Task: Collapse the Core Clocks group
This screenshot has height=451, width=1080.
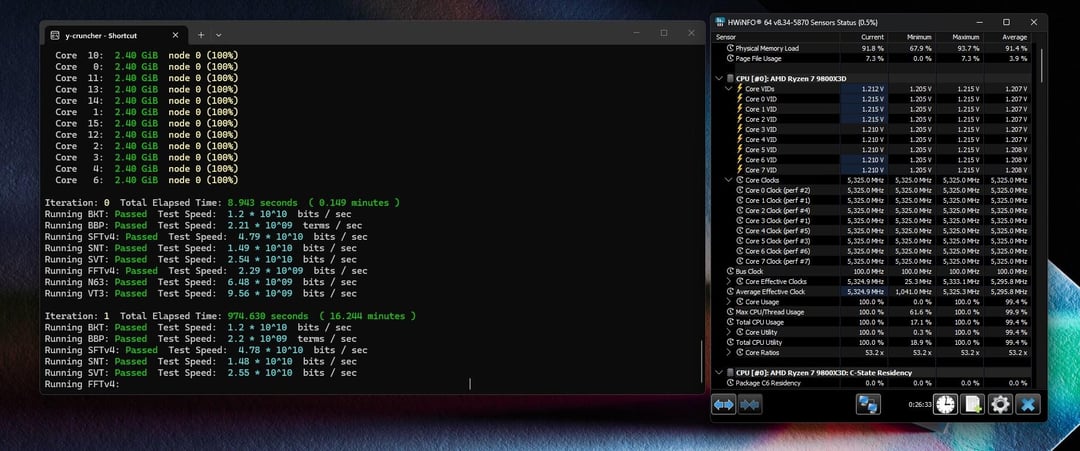Action: pos(729,180)
